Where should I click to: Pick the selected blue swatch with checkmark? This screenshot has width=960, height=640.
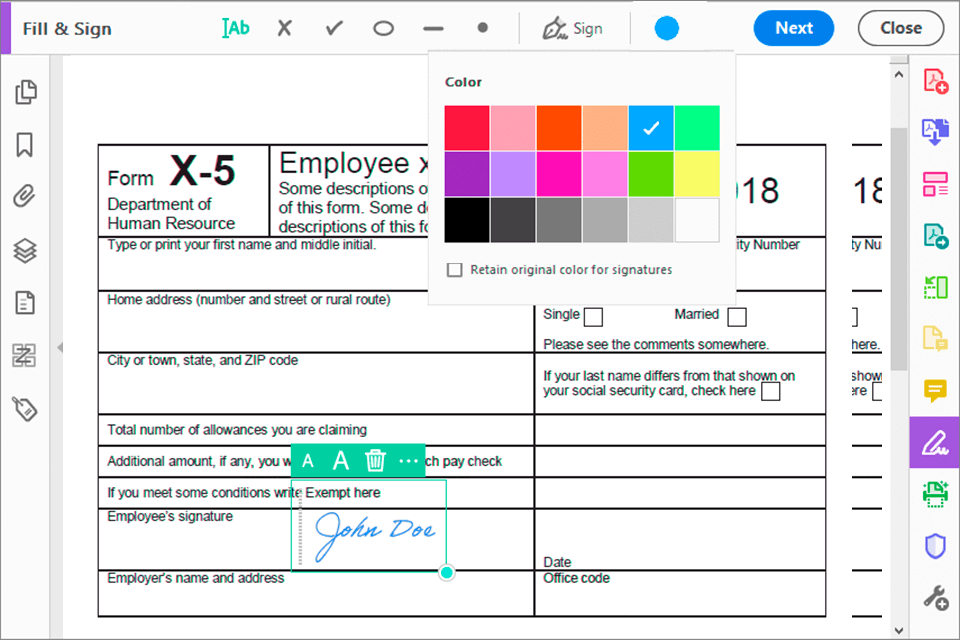tap(651, 128)
